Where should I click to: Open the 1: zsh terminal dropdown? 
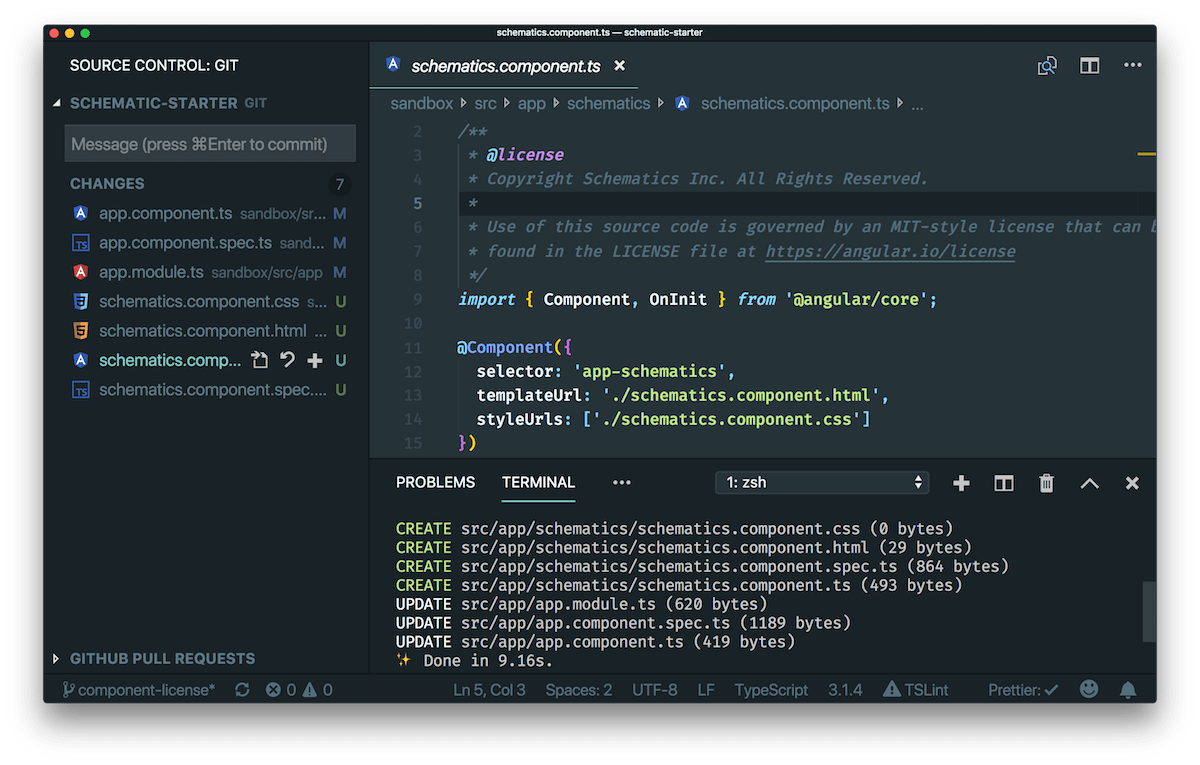pyautogui.click(x=822, y=483)
